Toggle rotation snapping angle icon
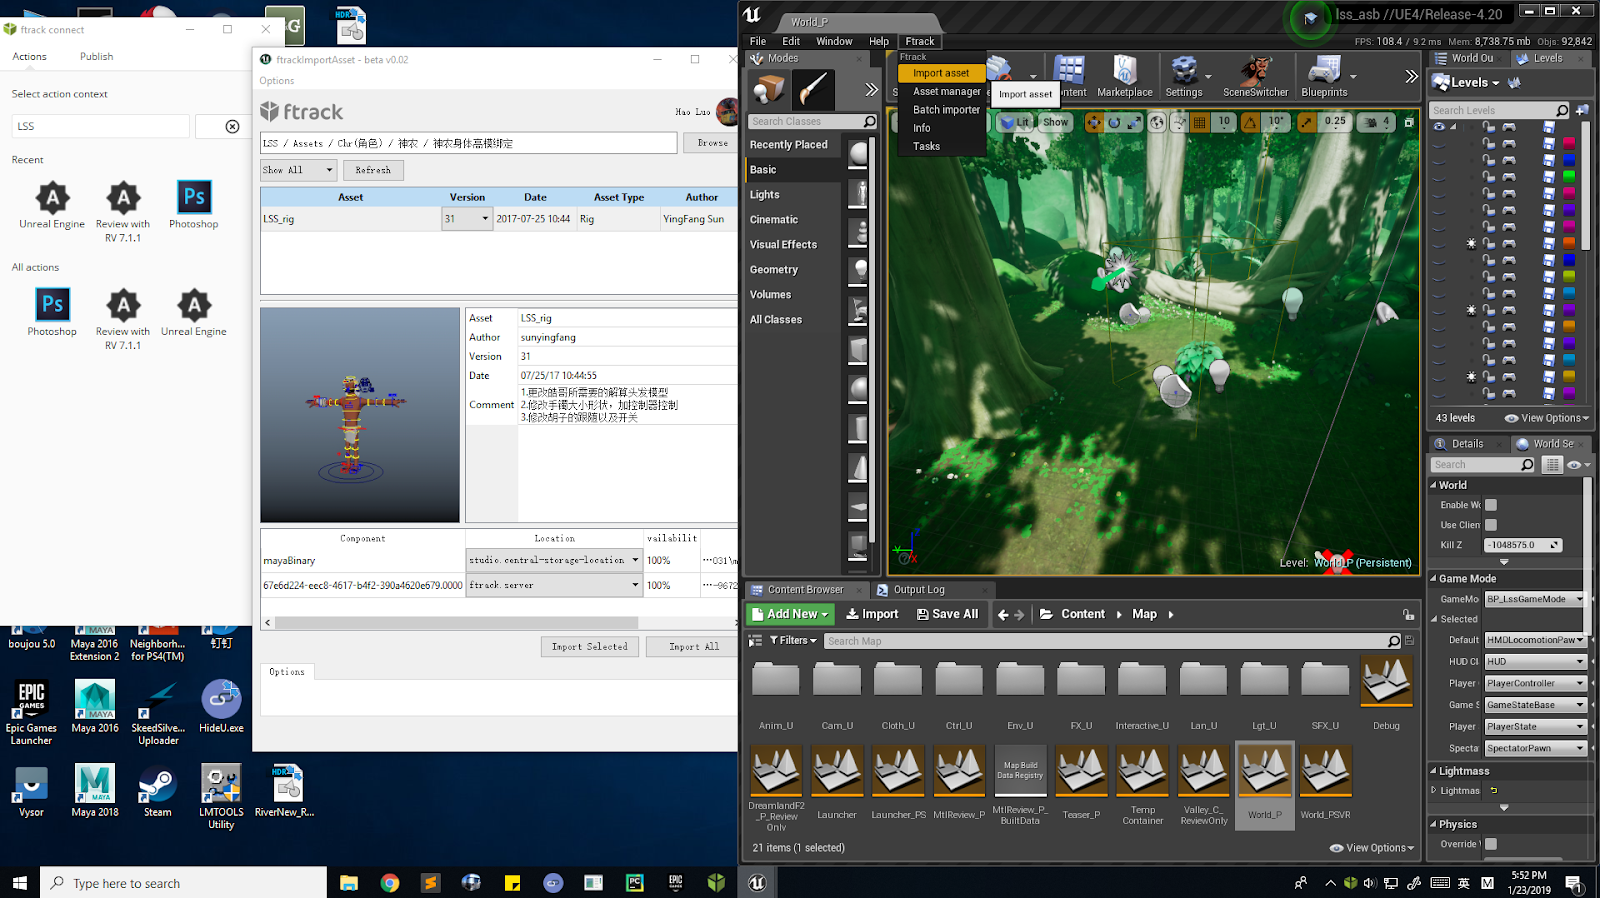 [1250, 122]
